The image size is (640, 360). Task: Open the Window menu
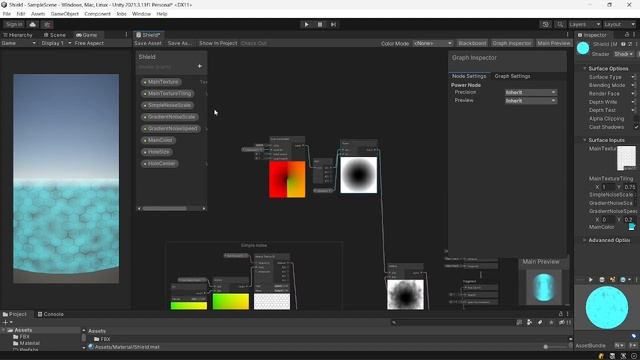[x=141, y=14]
